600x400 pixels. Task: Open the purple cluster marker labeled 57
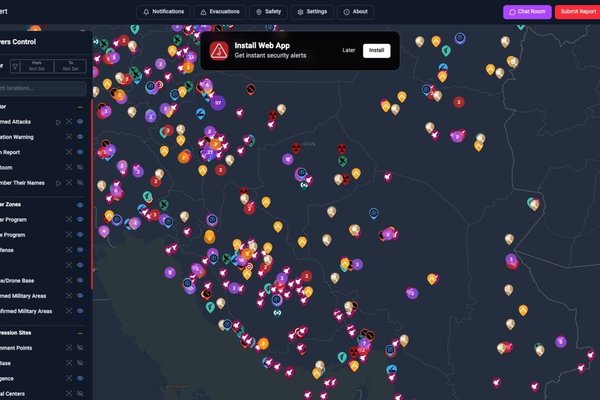(218, 103)
